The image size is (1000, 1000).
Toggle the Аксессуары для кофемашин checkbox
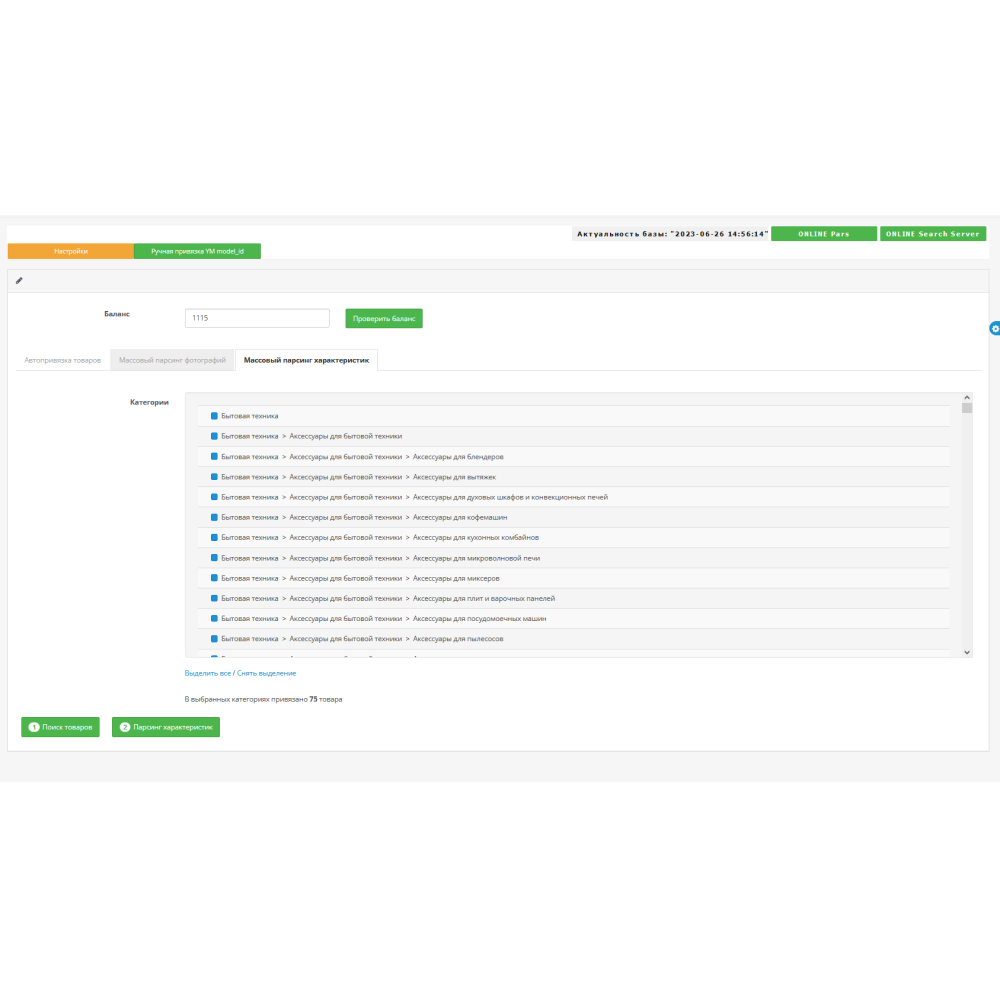214,517
